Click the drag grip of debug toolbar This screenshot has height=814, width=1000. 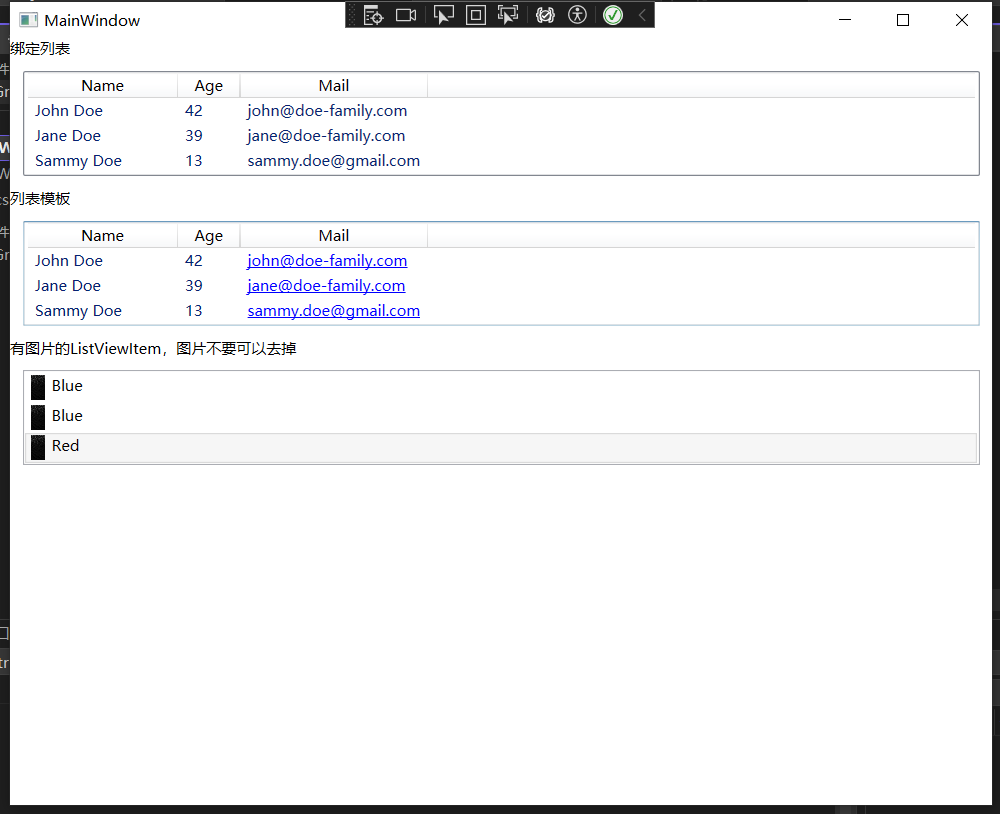351,15
